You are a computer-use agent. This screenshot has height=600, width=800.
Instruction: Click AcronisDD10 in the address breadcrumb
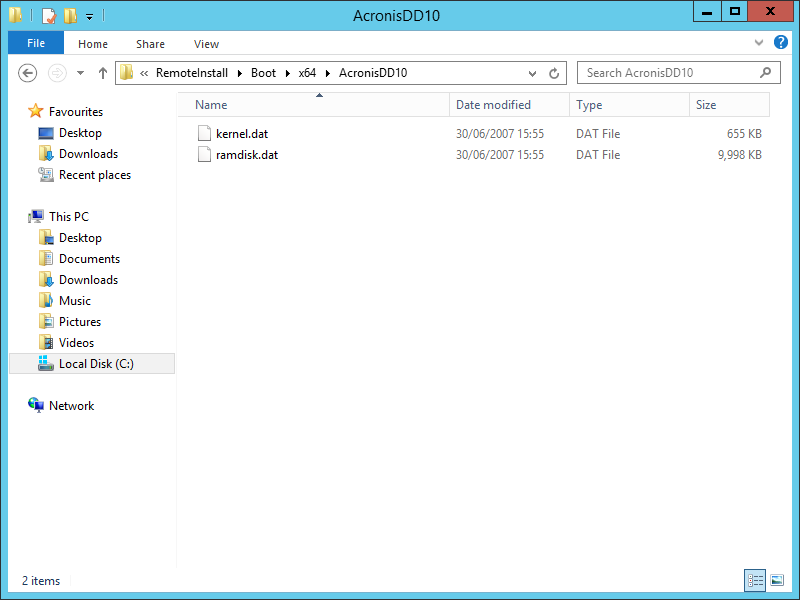point(373,73)
